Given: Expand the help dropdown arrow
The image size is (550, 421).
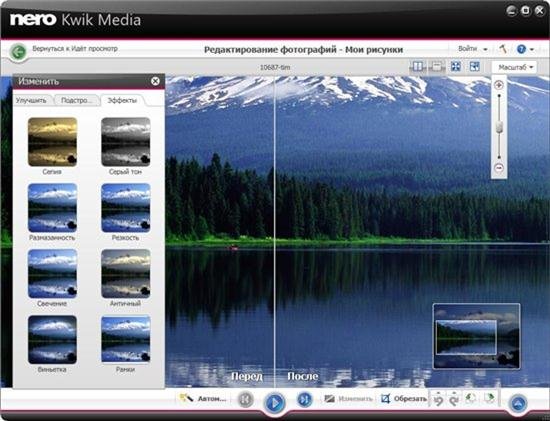Looking at the screenshot, I should 532,49.
